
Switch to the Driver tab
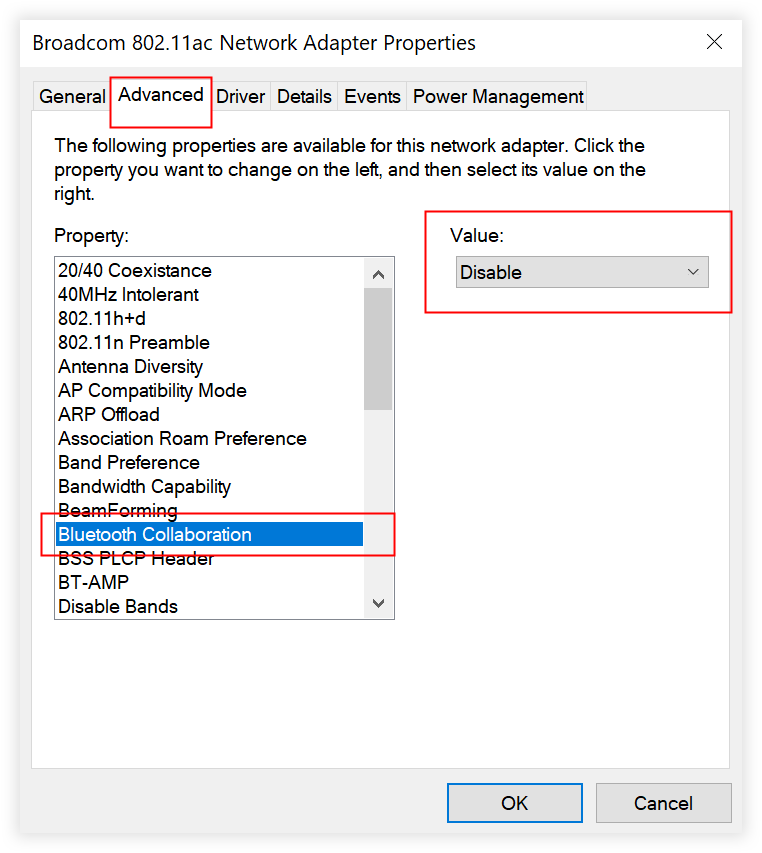(x=240, y=97)
